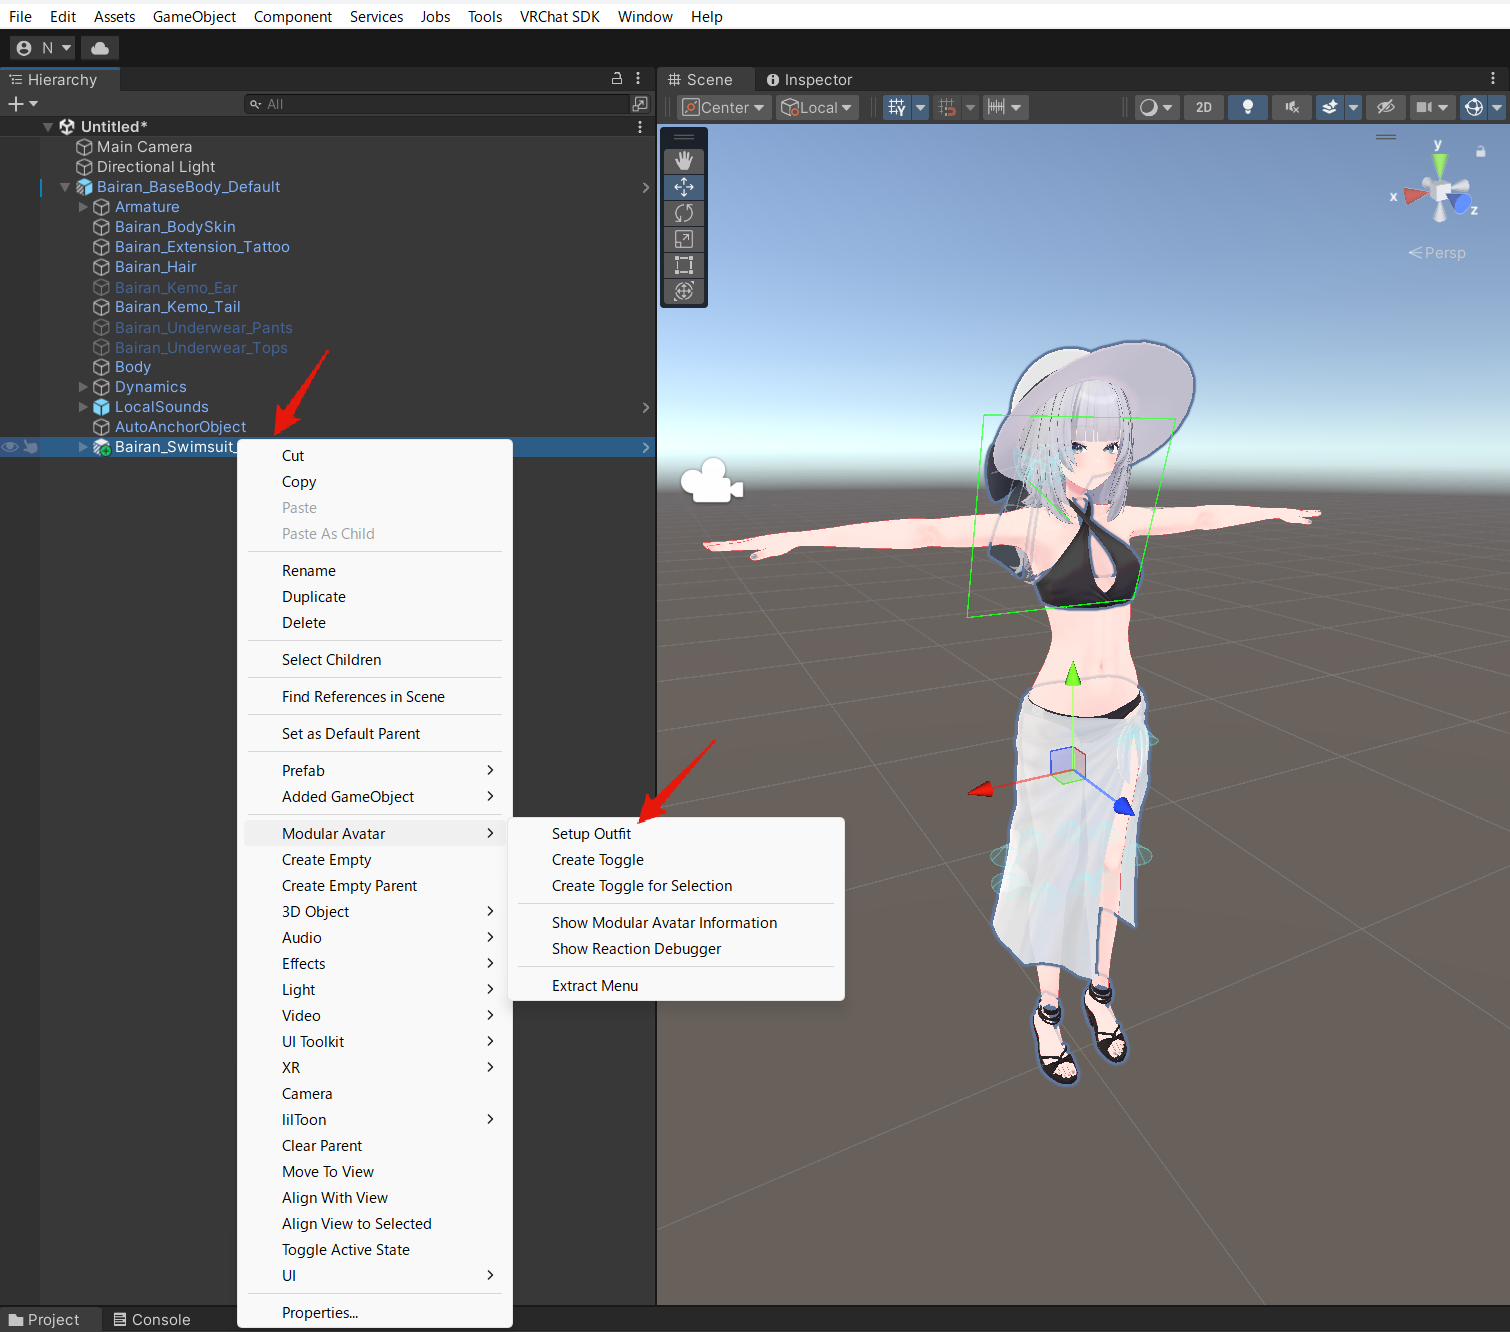Select Main Camera object
The height and width of the screenshot is (1332, 1510).
[144, 147]
